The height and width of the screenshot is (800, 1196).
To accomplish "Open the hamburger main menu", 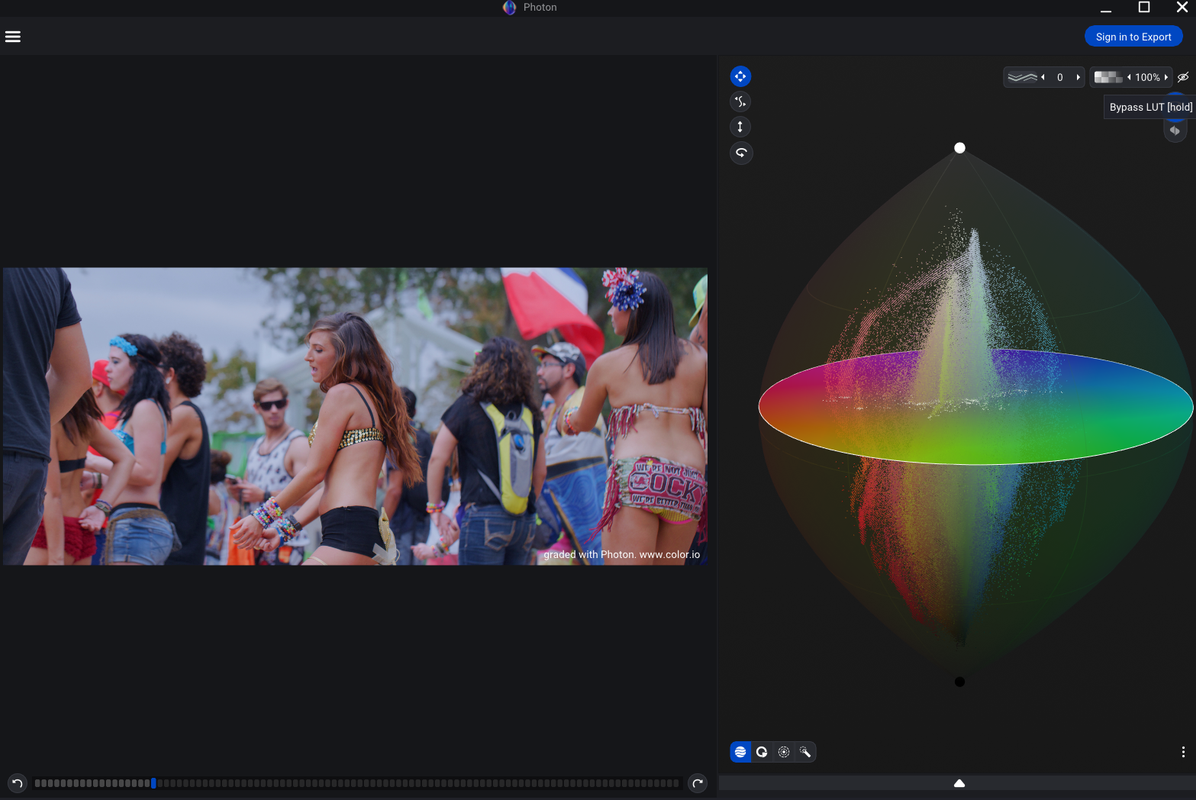I will click(x=13, y=37).
